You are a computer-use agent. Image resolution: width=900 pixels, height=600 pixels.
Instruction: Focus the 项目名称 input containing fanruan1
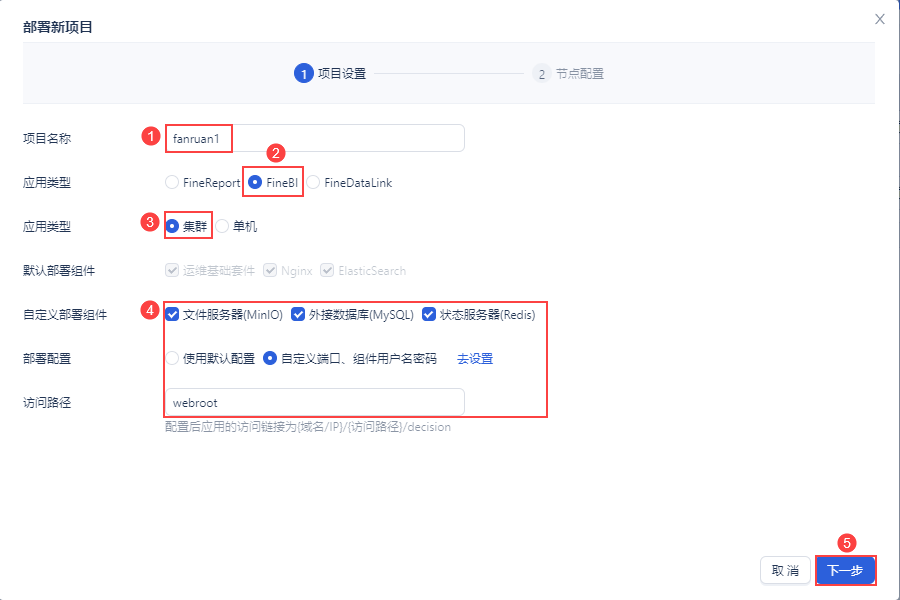pyautogui.click(x=315, y=138)
